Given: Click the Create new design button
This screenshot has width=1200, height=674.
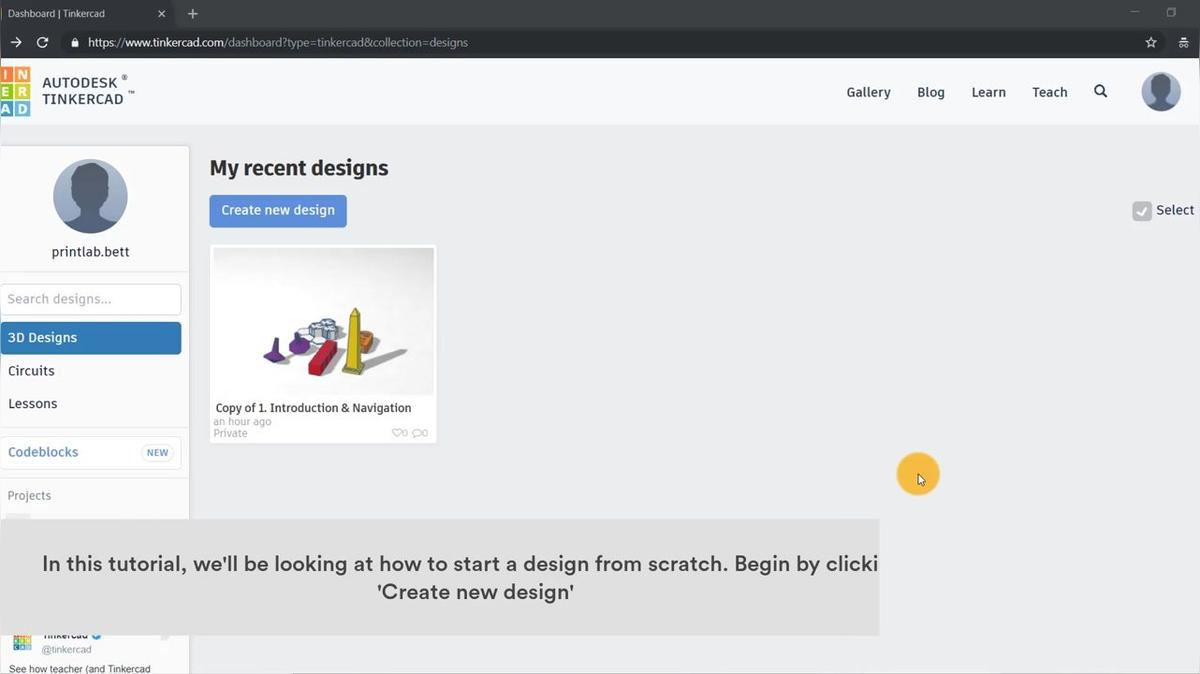Looking at the screenshot, I should click(x=278, y=211).
